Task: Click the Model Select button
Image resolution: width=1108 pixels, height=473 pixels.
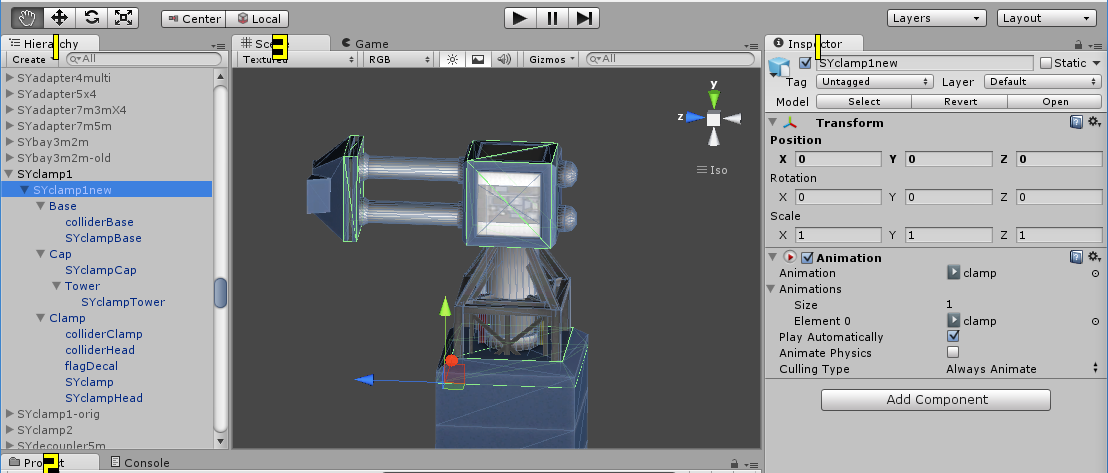Action: pyautogui.click(x=864, y=102)
